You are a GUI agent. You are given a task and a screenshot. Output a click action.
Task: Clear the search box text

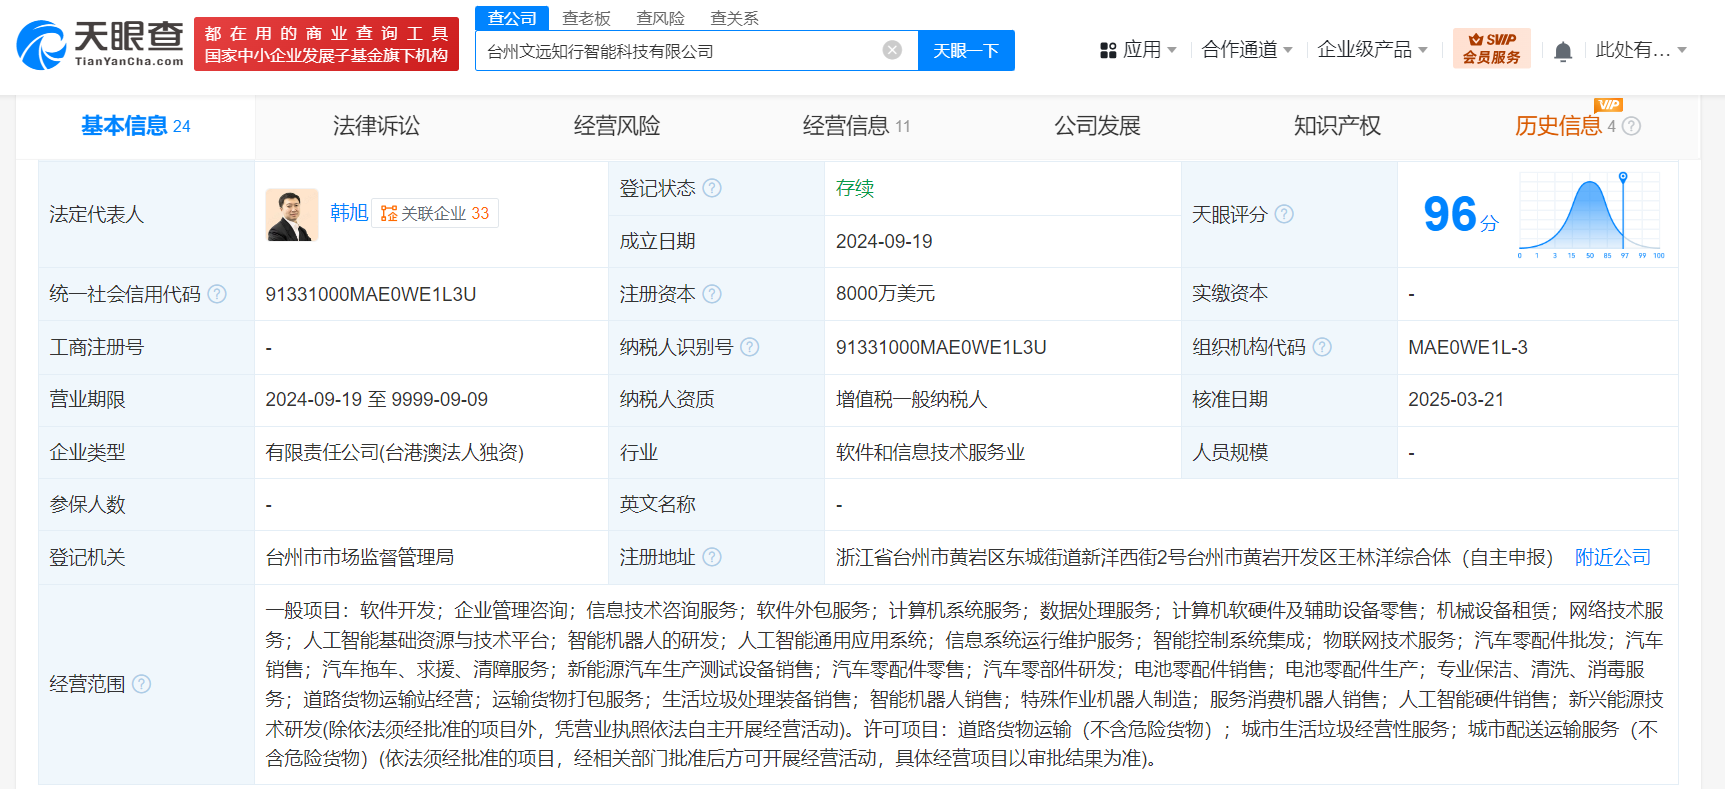(892, 50)
